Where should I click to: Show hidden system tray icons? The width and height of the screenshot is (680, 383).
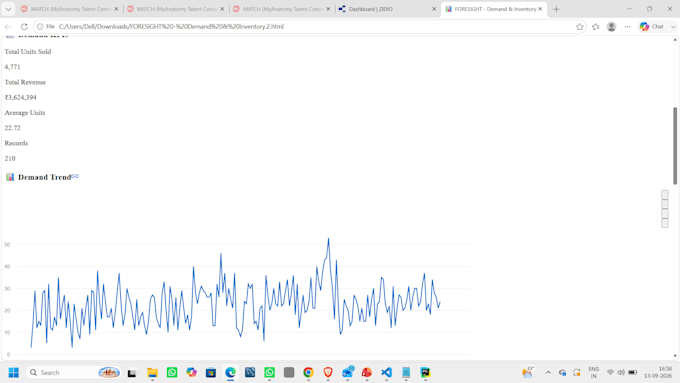click(548, 373)
